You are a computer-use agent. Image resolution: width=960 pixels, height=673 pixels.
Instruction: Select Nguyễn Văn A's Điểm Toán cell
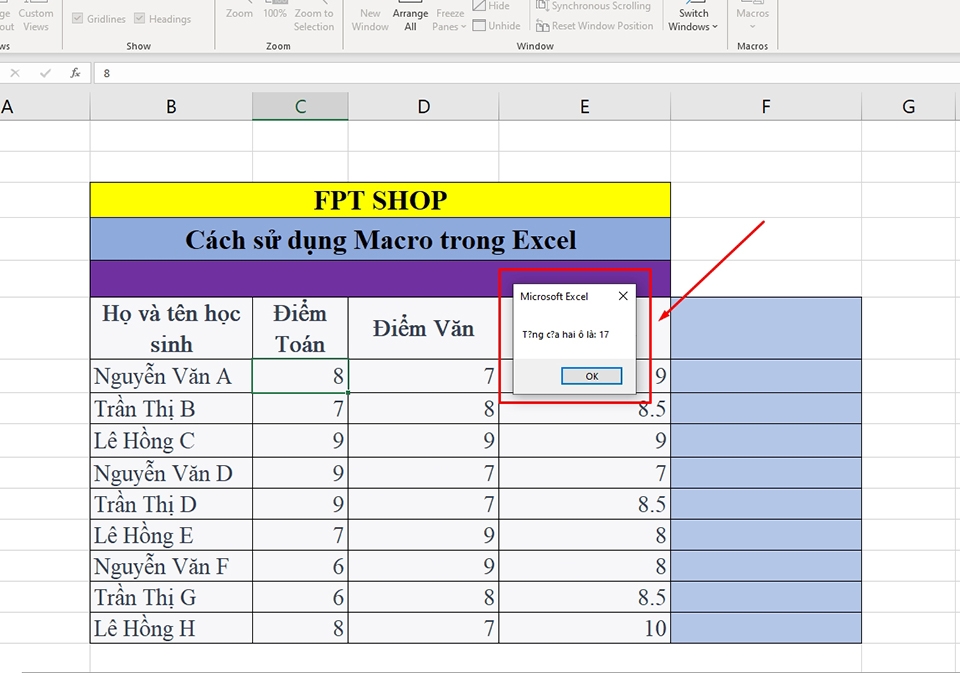[x=300, y=376]
